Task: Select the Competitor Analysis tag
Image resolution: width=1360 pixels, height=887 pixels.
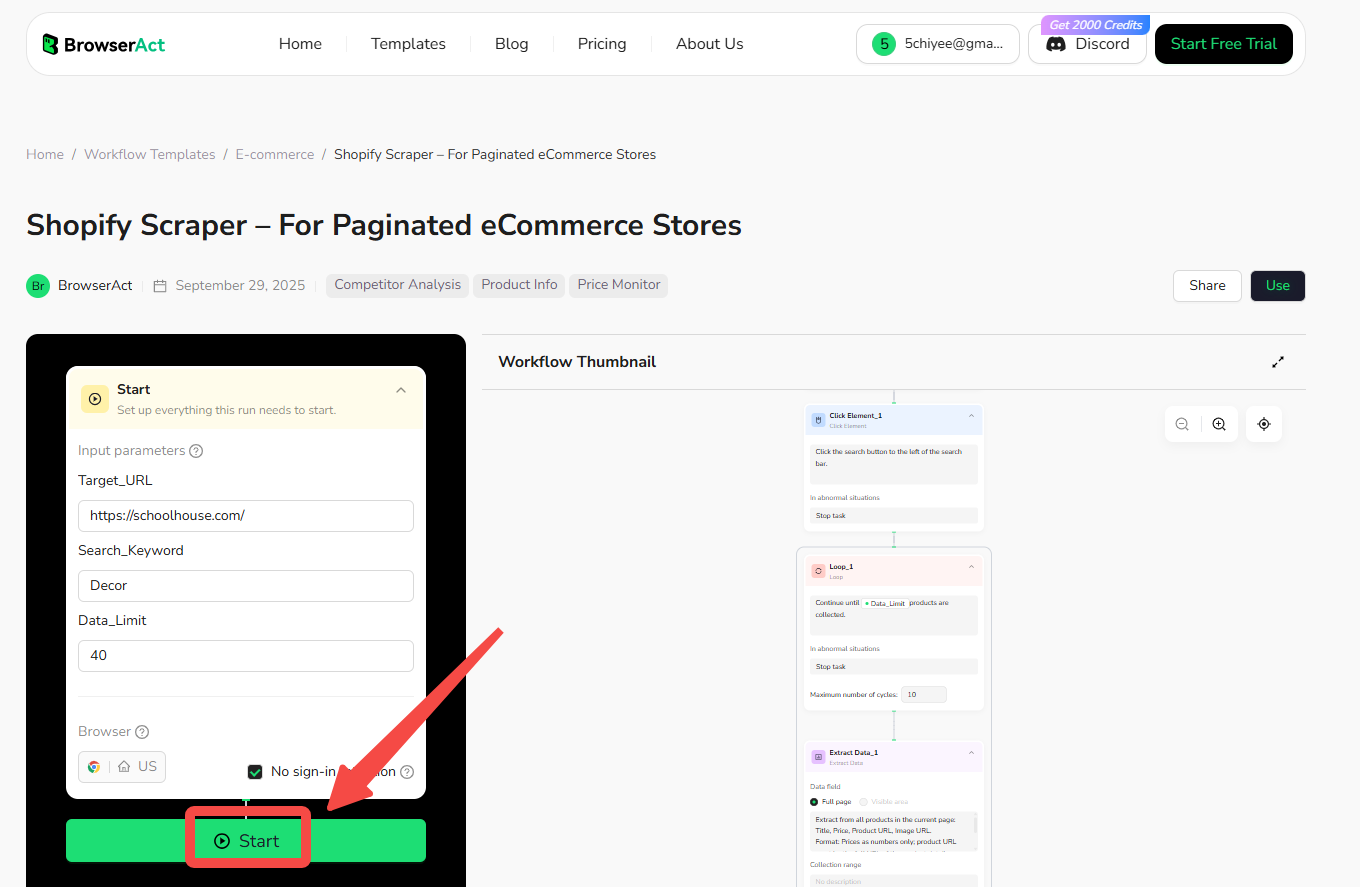Action: [398, 285]
